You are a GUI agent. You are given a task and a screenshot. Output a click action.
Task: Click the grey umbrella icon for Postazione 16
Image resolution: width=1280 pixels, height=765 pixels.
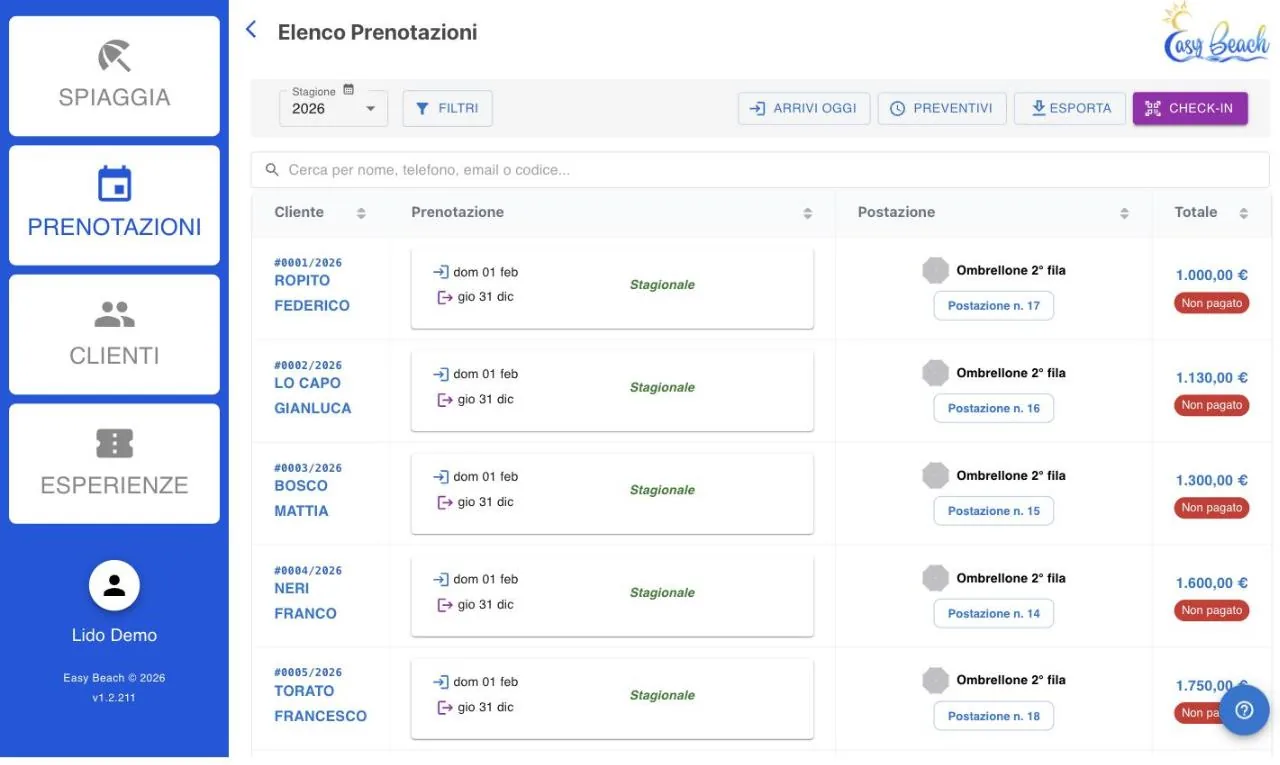pos(935,373)
